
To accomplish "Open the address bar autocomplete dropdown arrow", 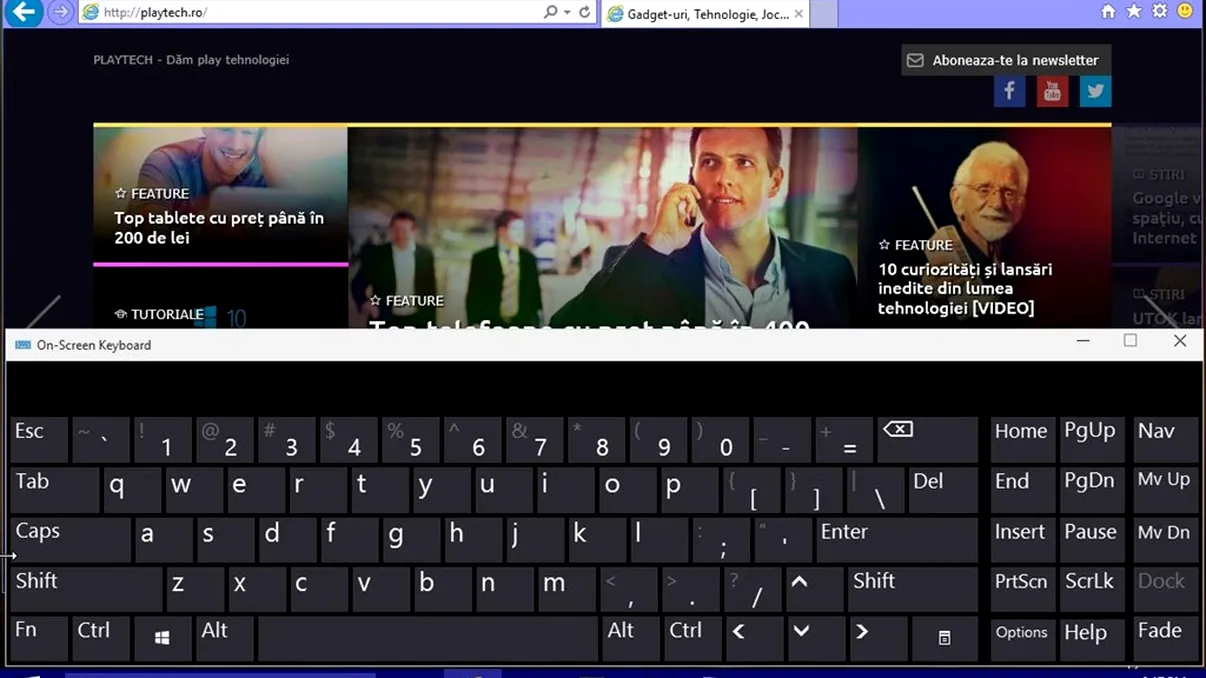I will [x=566, y=12].
